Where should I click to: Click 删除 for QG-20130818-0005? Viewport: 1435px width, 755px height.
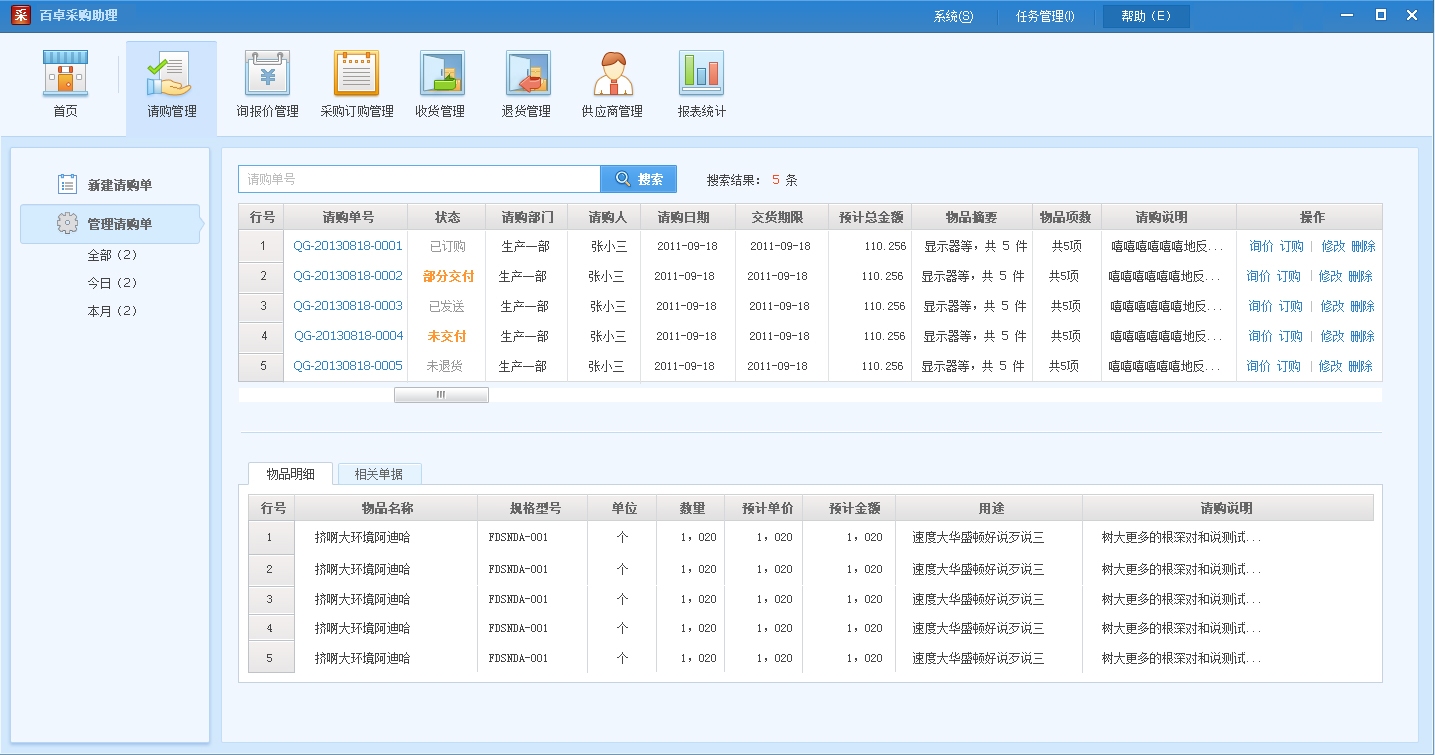click(x=1360, y=366)
